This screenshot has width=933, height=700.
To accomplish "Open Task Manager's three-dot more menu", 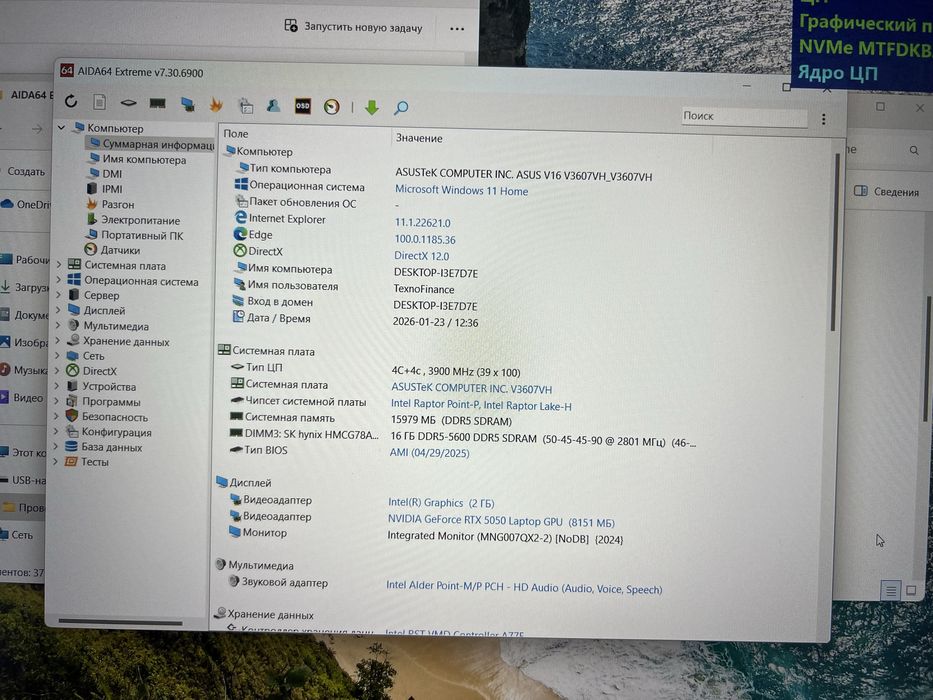I will pyautogui.click(x=457, y=29).
